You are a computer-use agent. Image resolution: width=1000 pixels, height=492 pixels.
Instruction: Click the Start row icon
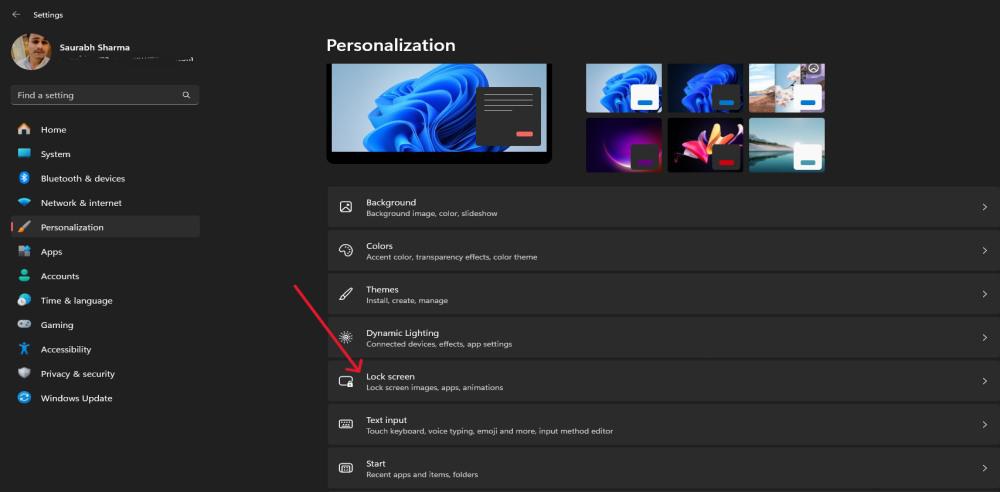click(x=346, y=468)
